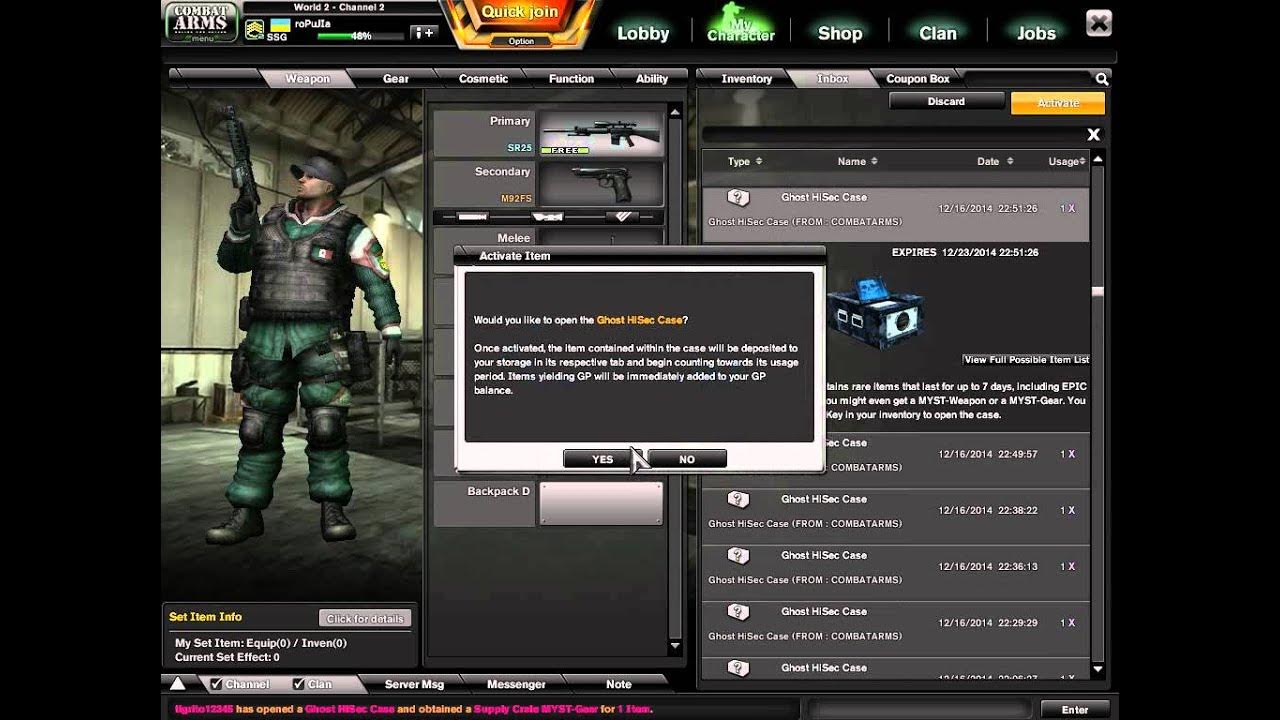Click the green 48% experience bar
This screenshot has height=720, width=1280.
[360, 36]
